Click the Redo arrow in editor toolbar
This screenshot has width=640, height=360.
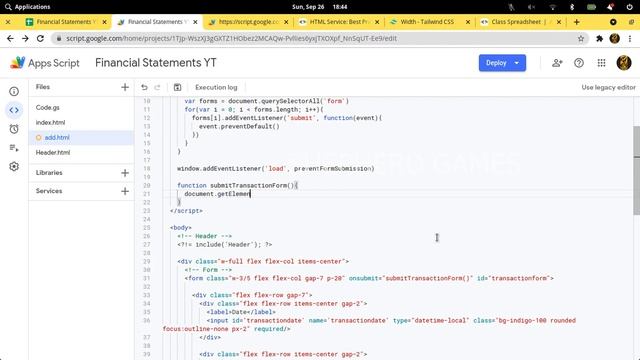click(157, 87)
